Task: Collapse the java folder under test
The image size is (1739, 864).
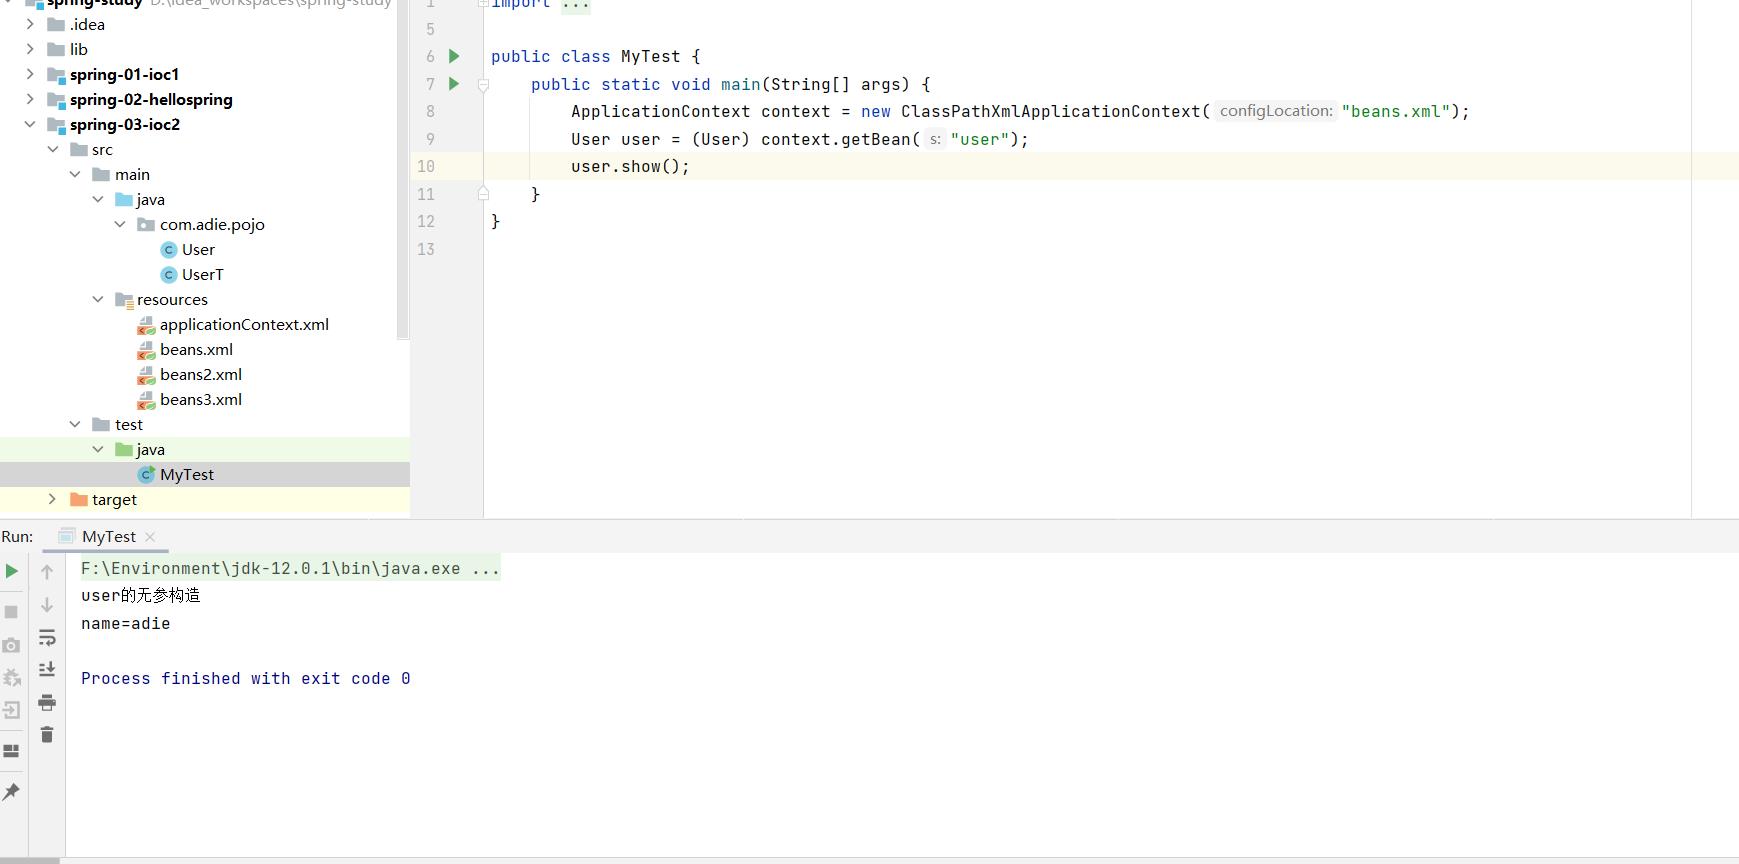Action: click(98, 449)
